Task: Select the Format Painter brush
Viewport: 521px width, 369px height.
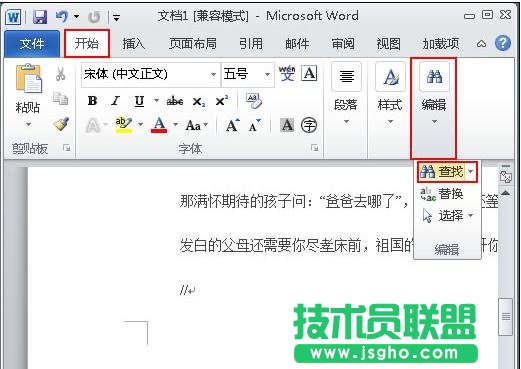Action: point(61,124)
